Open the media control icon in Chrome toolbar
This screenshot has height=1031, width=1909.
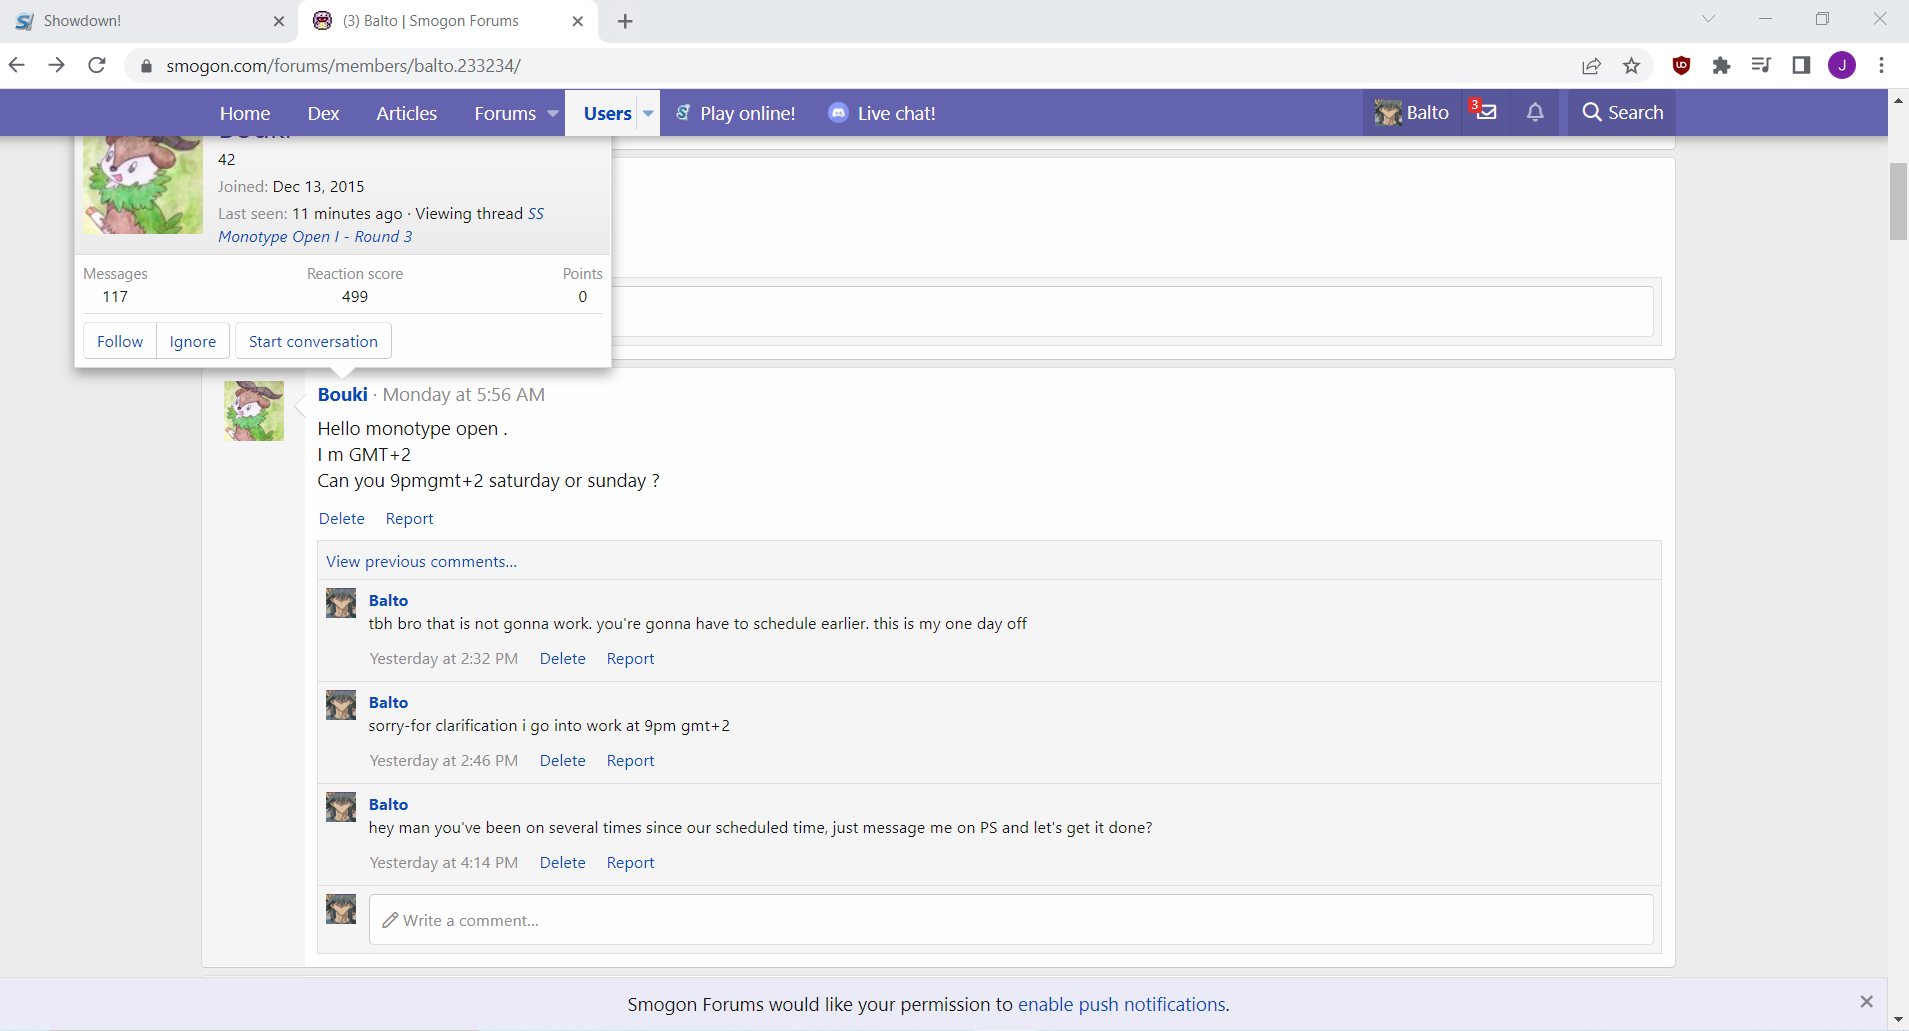click(1761, 66)
